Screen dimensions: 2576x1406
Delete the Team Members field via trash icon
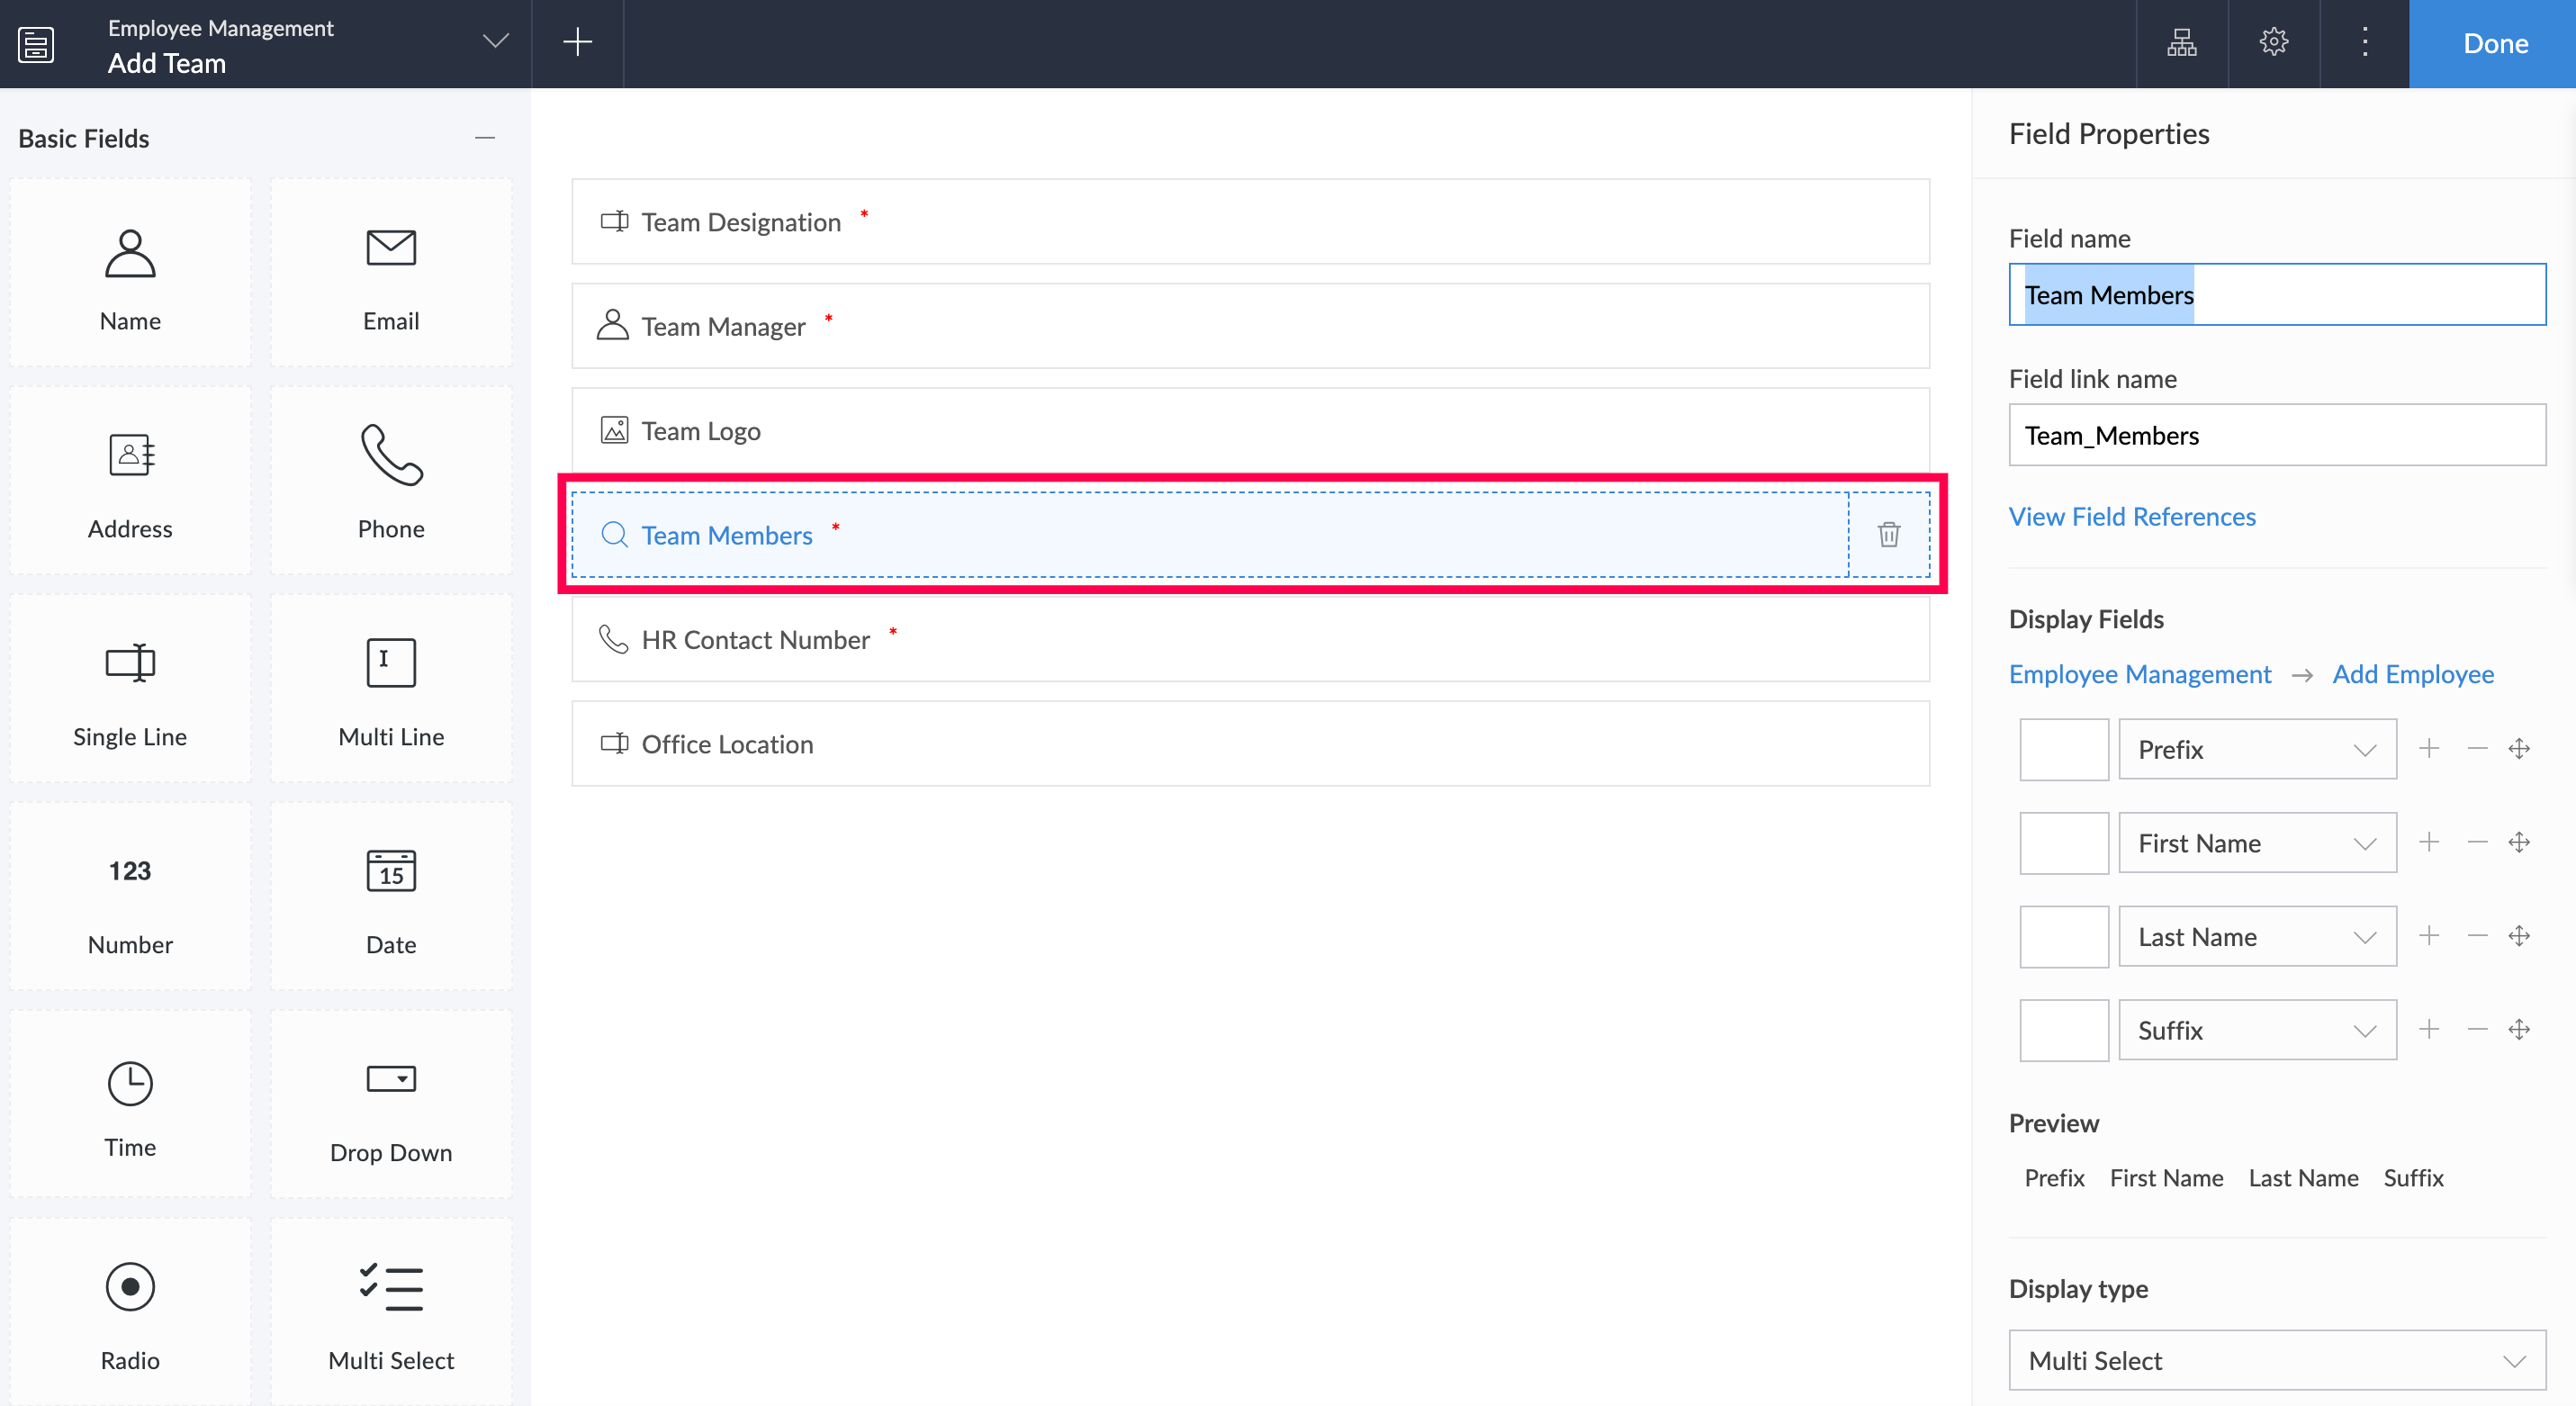click(x=1888, y=535)
